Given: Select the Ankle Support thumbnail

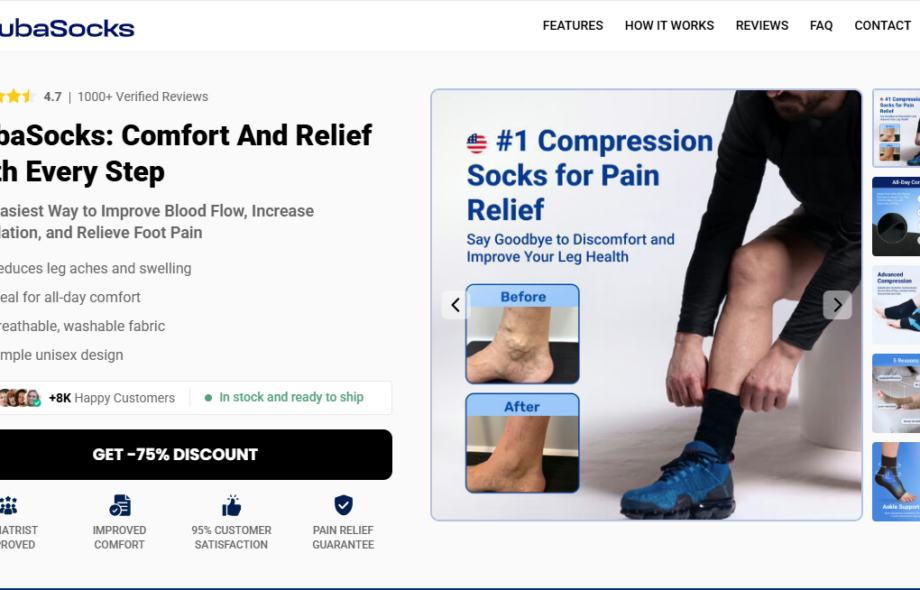Looking at the screenshot, I should coord(896,482).
